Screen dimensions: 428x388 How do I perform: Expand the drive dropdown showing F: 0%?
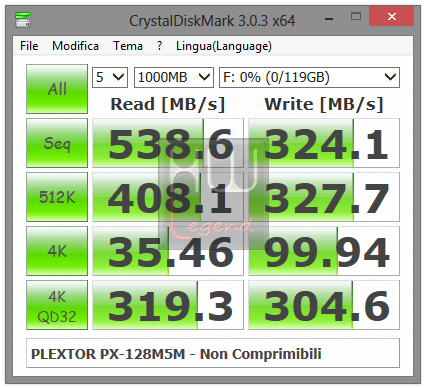309,77
